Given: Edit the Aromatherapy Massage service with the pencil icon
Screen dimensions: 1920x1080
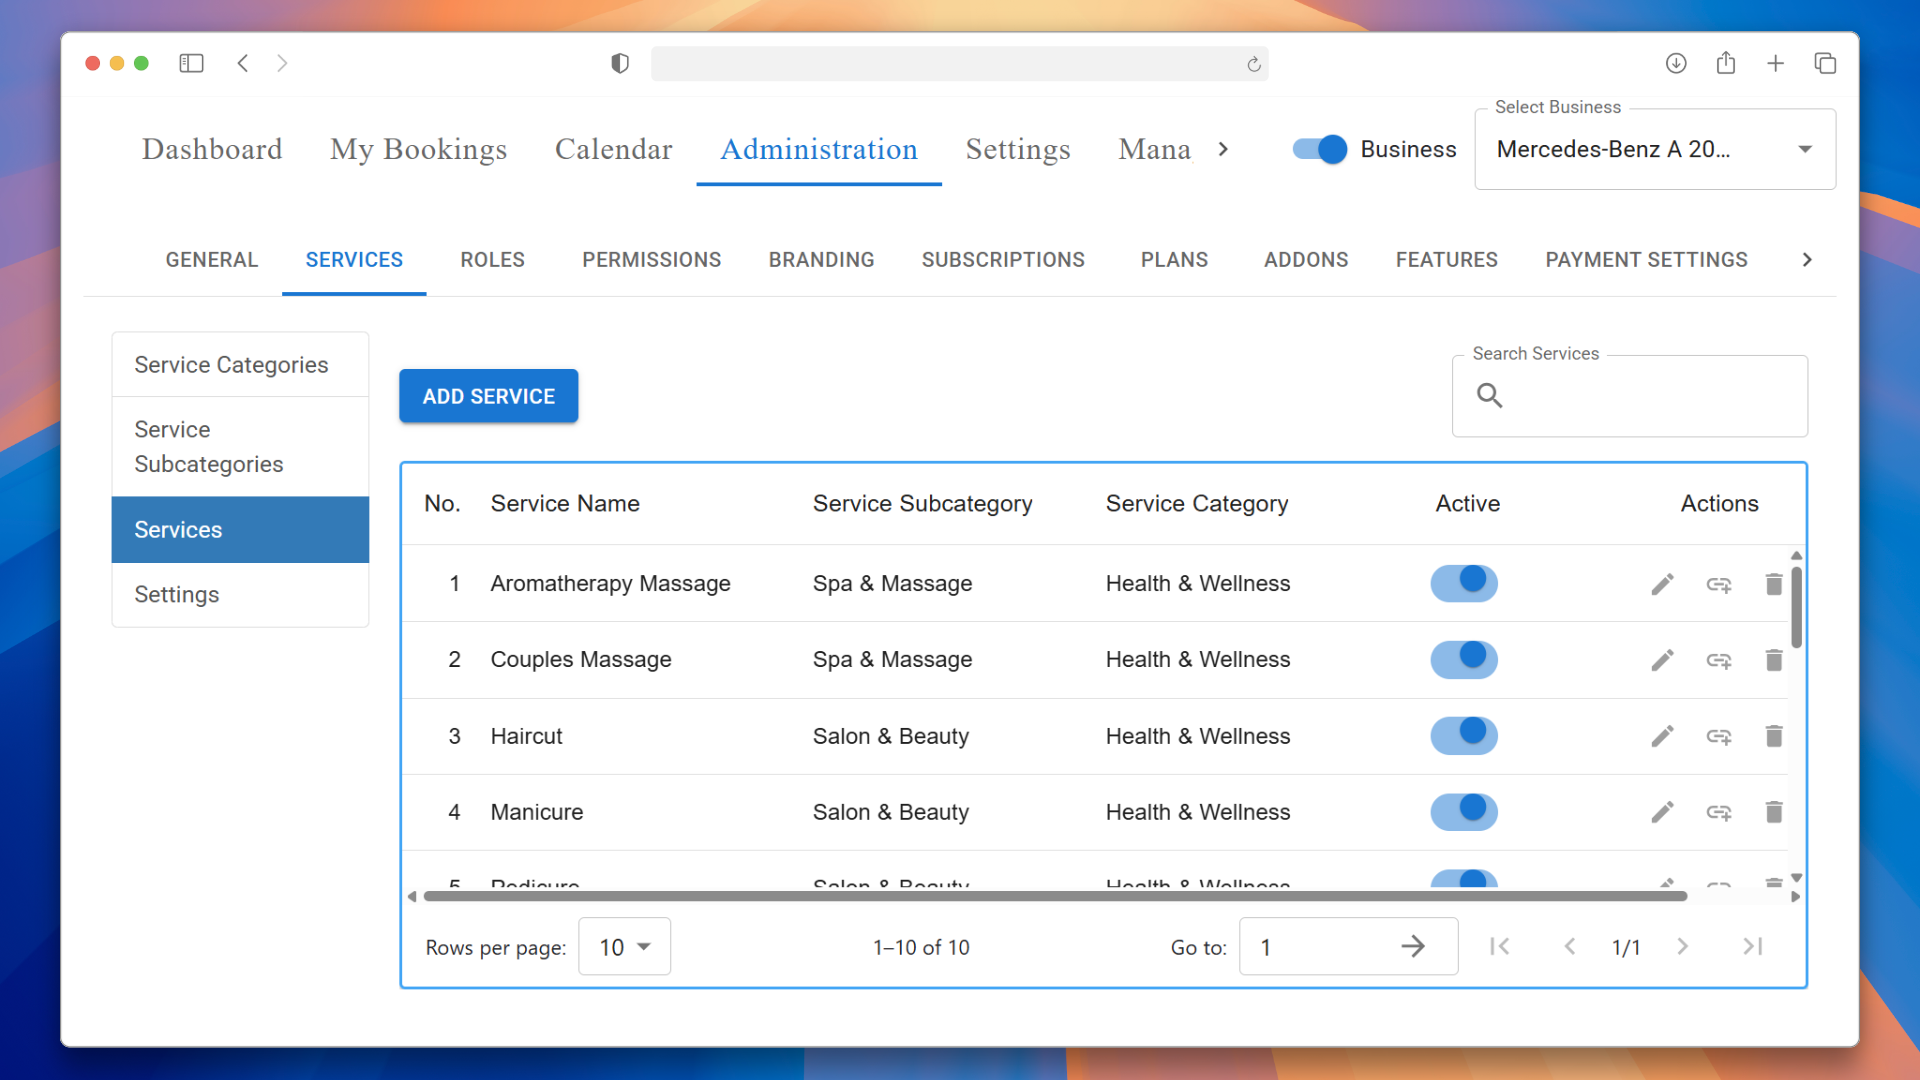Looking at the screenshot, I should click(1662, 584).
